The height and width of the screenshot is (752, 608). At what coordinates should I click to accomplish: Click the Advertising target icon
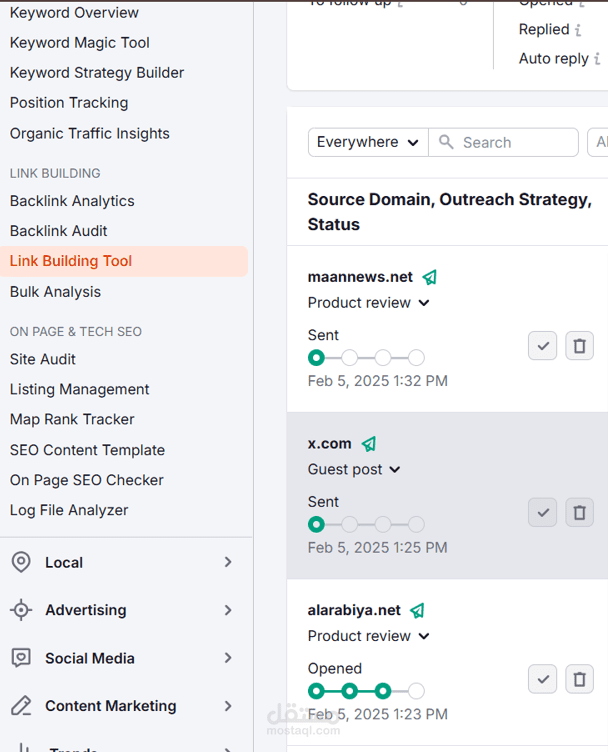point(21,610)
